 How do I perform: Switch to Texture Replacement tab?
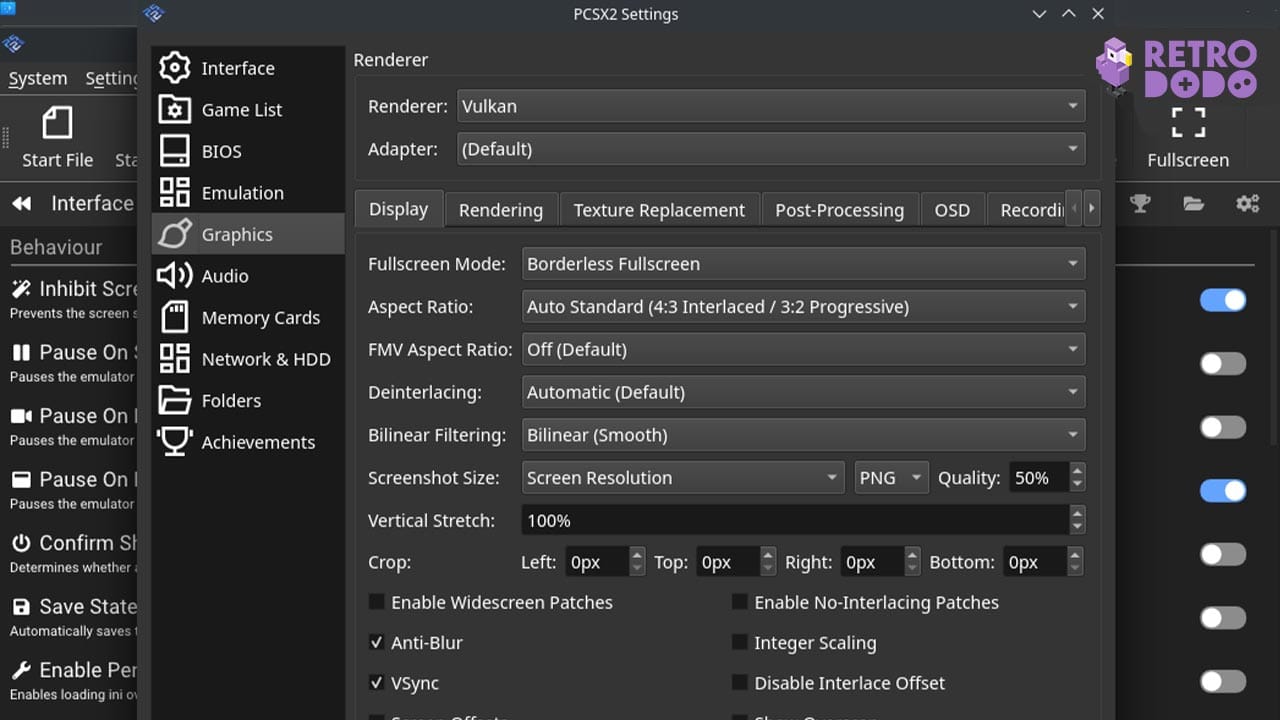[x=659, y=210]
